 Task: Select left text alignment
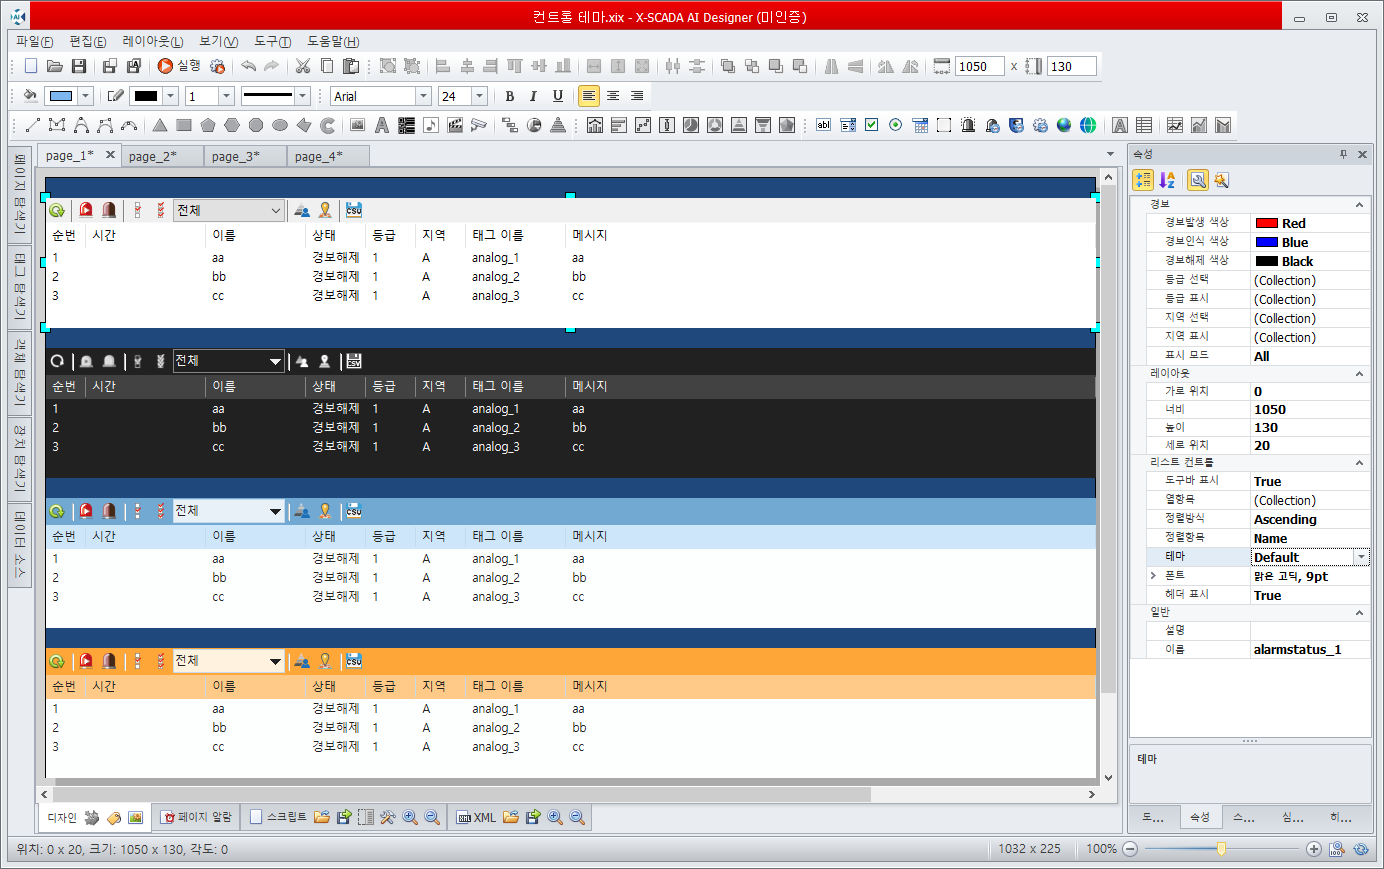[x=589, y=96]
